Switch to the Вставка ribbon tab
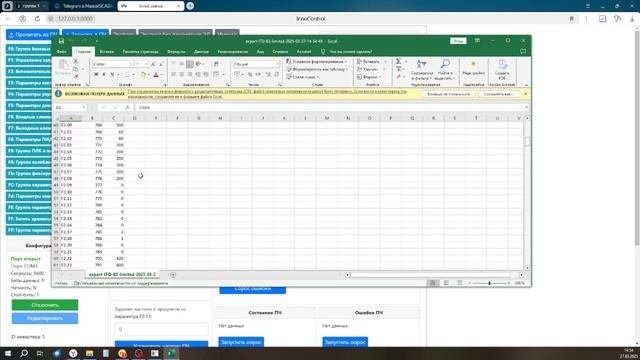This screenshot has height=360, width=640. 107,52
